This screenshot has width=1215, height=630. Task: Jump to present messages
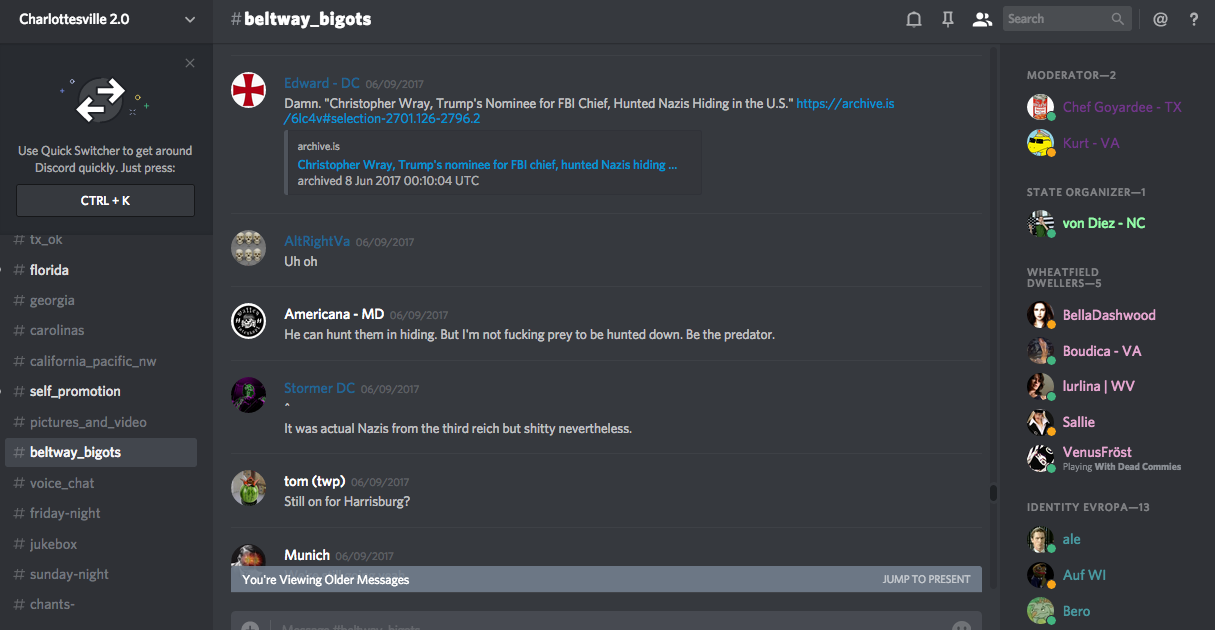(926, 579)
